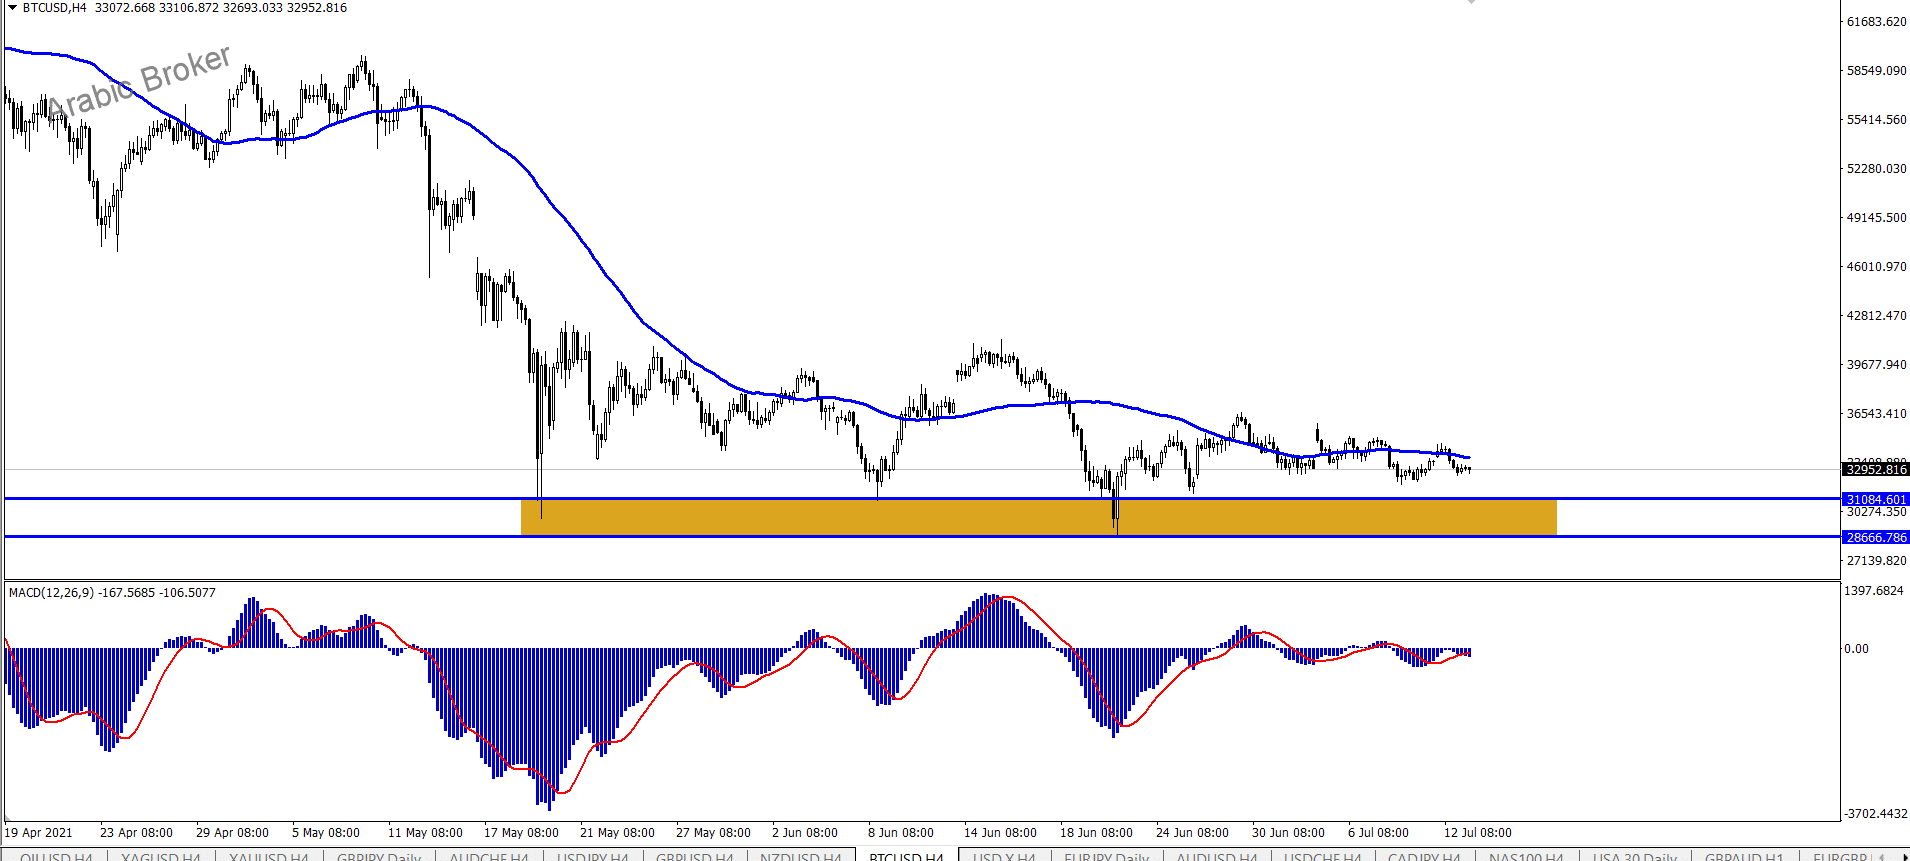1910x861 pixels.
Task: Click the 14 Jun 08:00 time label
Action: point(1000,832)
